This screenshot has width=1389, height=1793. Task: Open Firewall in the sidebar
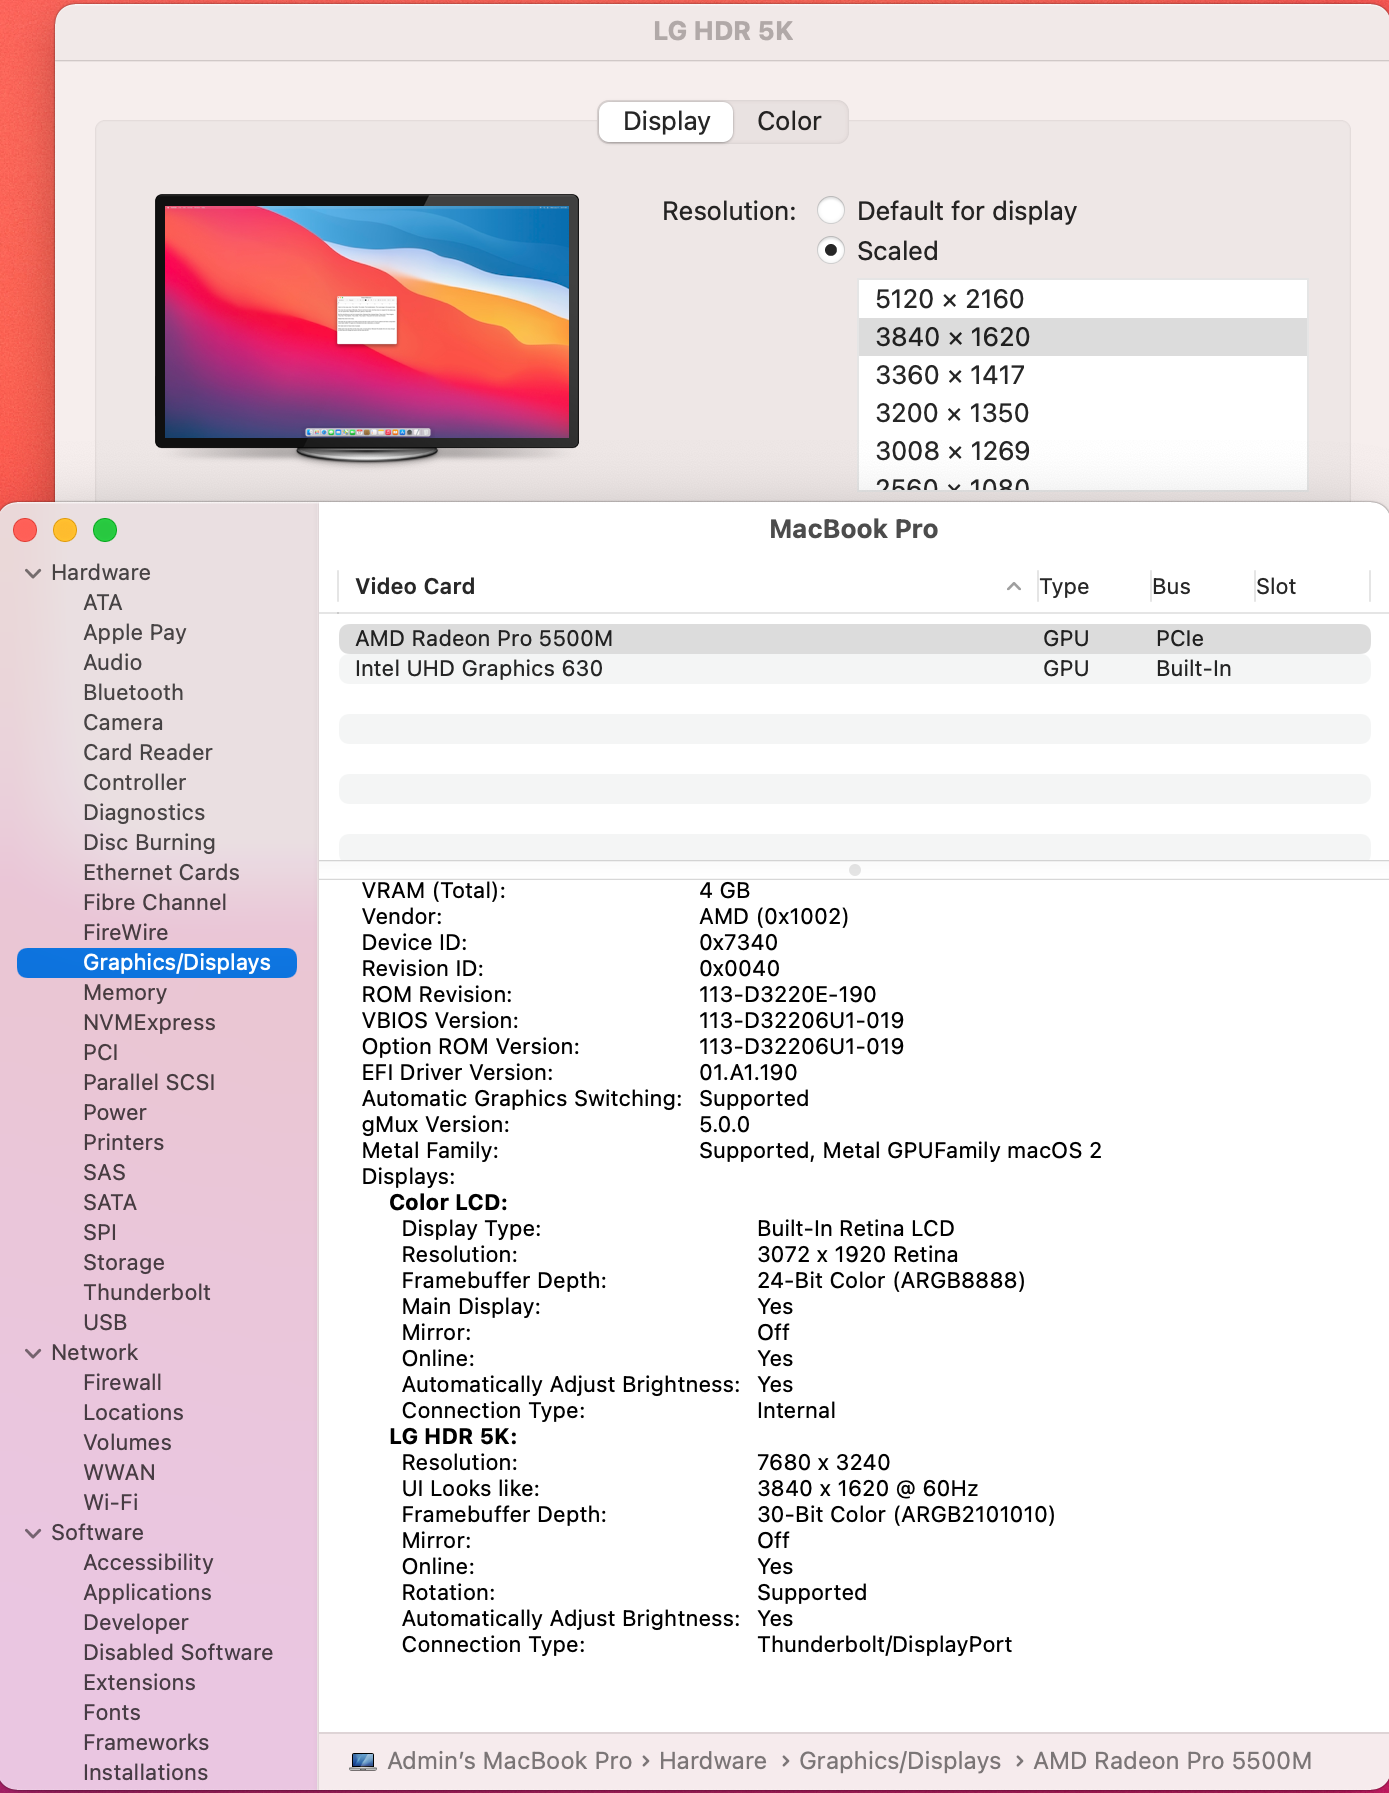[123, 1383]
